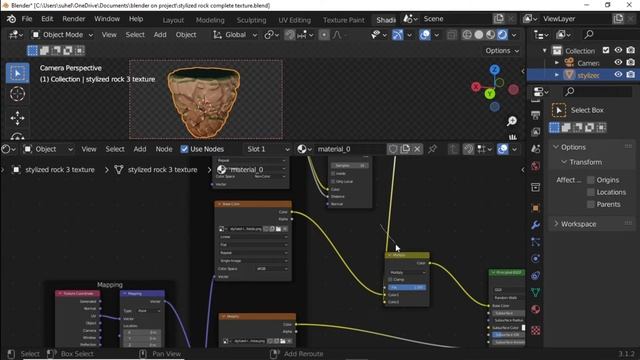Search the outliner with magnifier icon
Screen dimensions: 640x360
coord(589,35)
